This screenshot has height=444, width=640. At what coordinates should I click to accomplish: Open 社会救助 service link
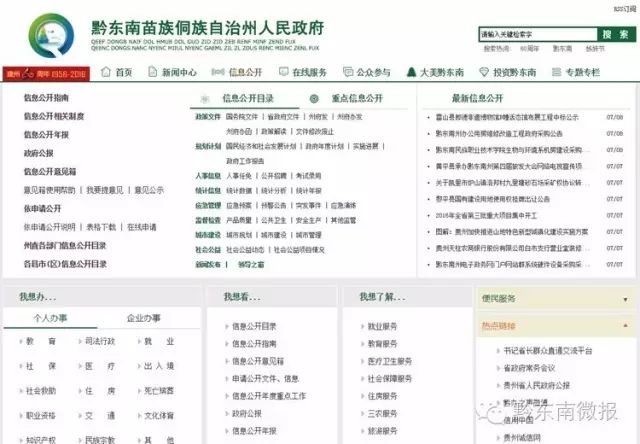coord(41,391)
